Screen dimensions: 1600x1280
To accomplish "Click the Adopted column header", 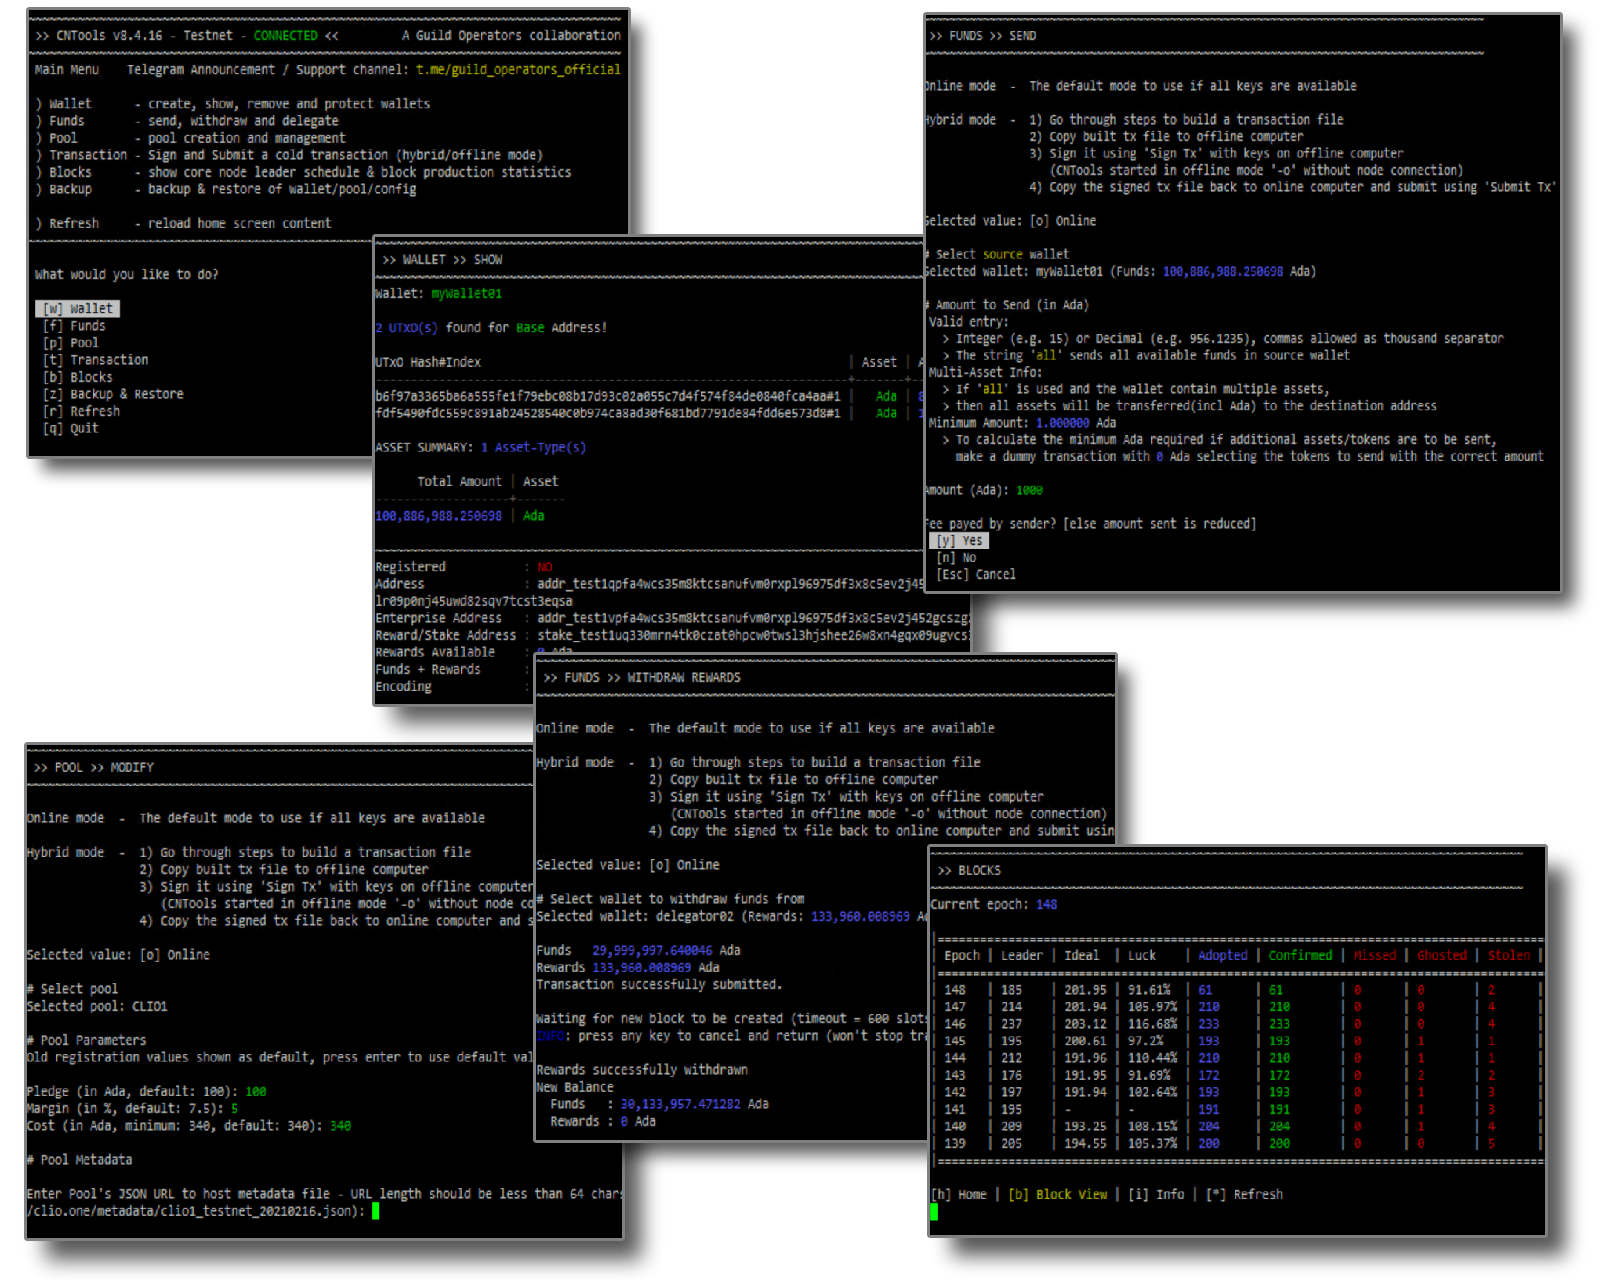I will coord(1223,956).
